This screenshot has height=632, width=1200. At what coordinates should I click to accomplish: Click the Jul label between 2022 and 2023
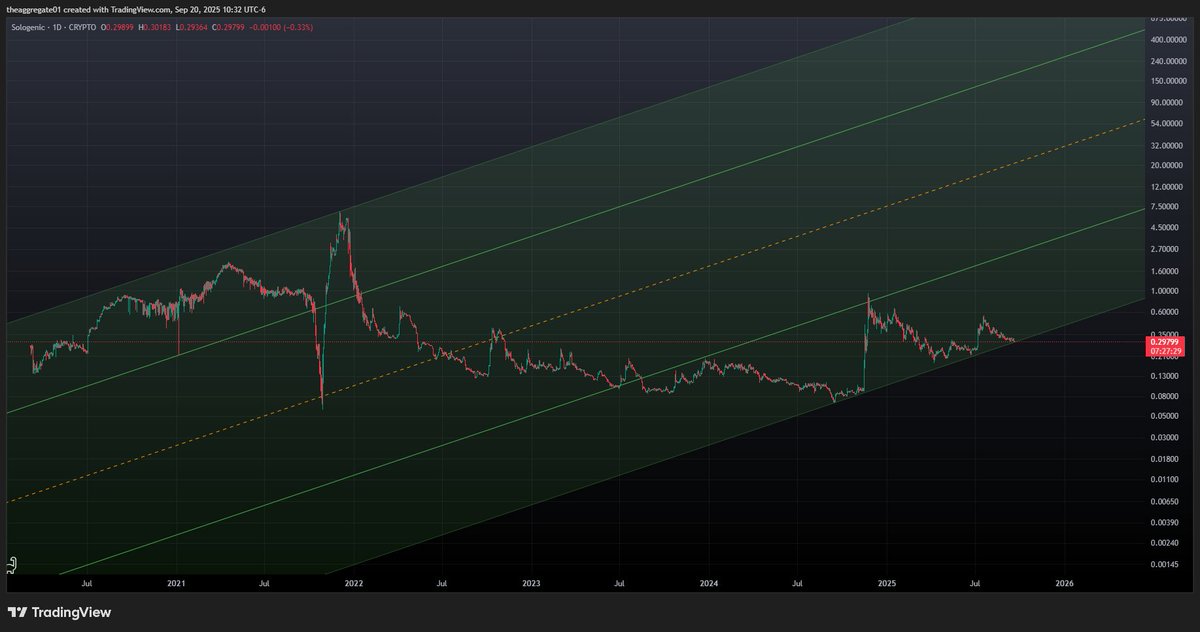click(442, 582)
